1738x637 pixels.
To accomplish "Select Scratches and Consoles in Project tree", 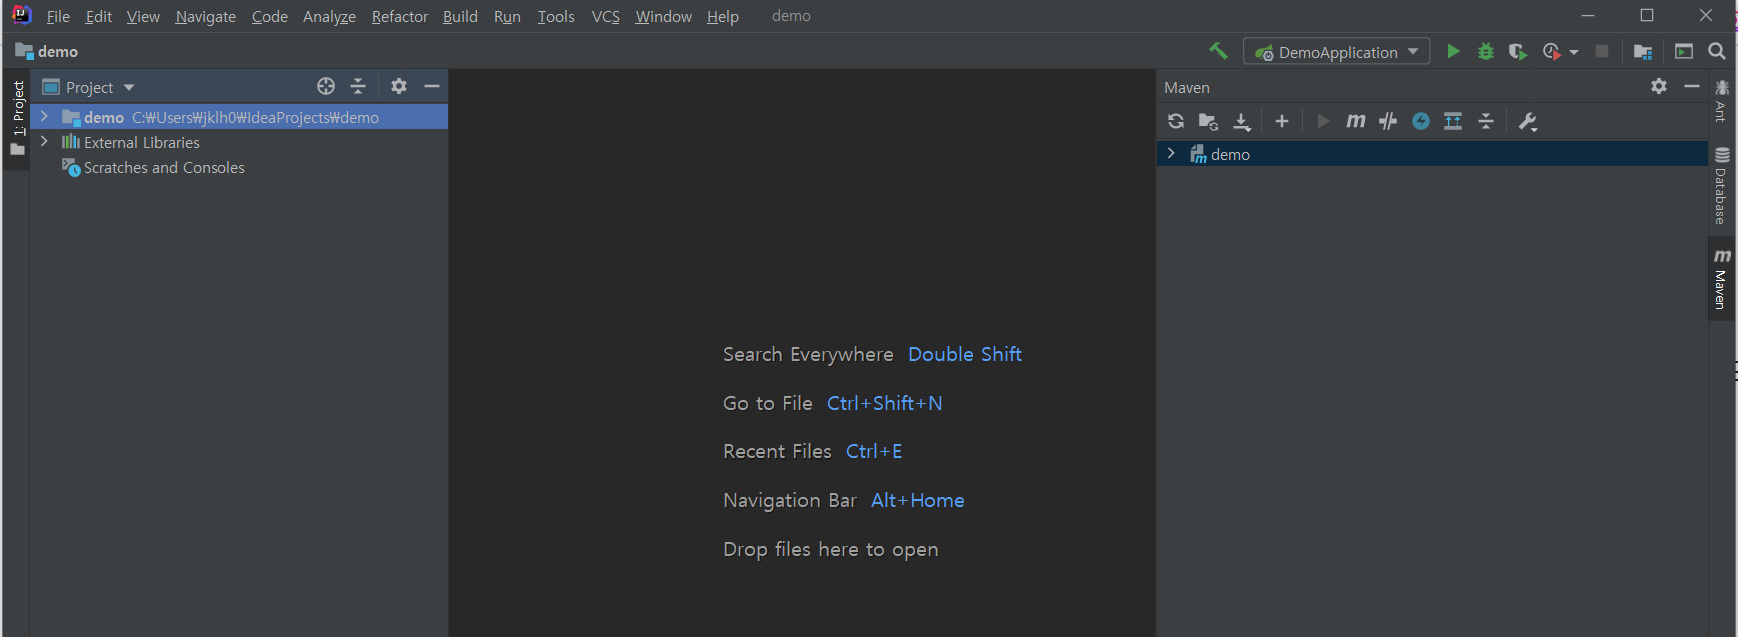I will coord(164,168).
